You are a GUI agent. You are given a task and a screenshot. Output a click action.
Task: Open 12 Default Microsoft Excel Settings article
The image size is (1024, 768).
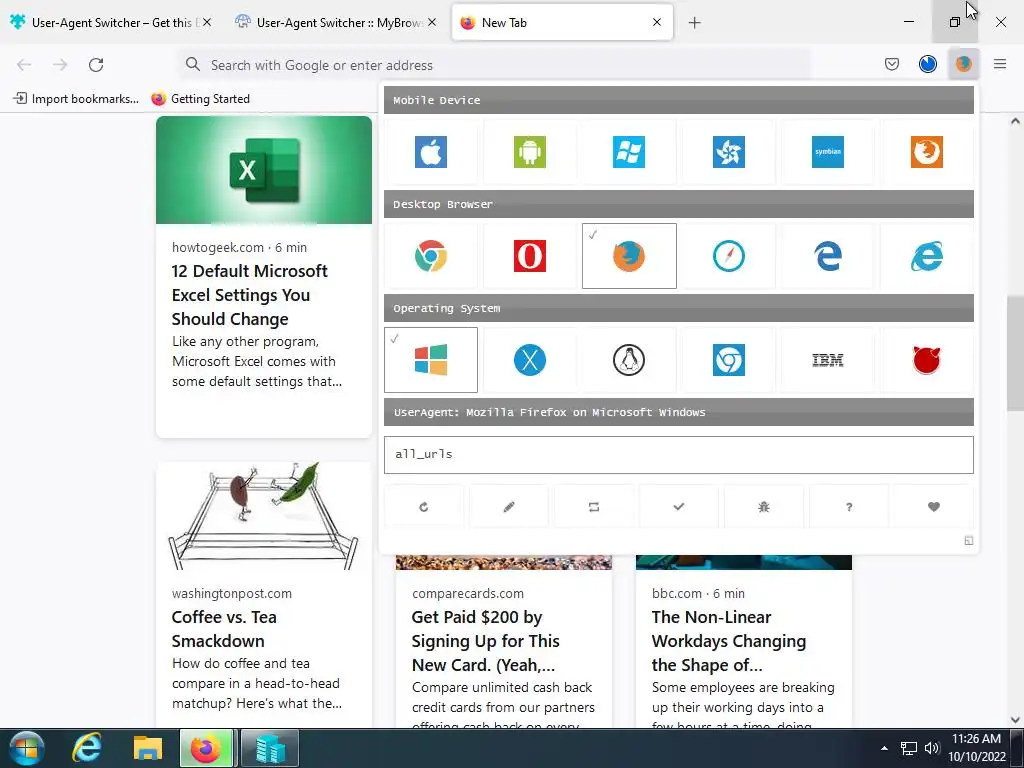tap(249, 295)
